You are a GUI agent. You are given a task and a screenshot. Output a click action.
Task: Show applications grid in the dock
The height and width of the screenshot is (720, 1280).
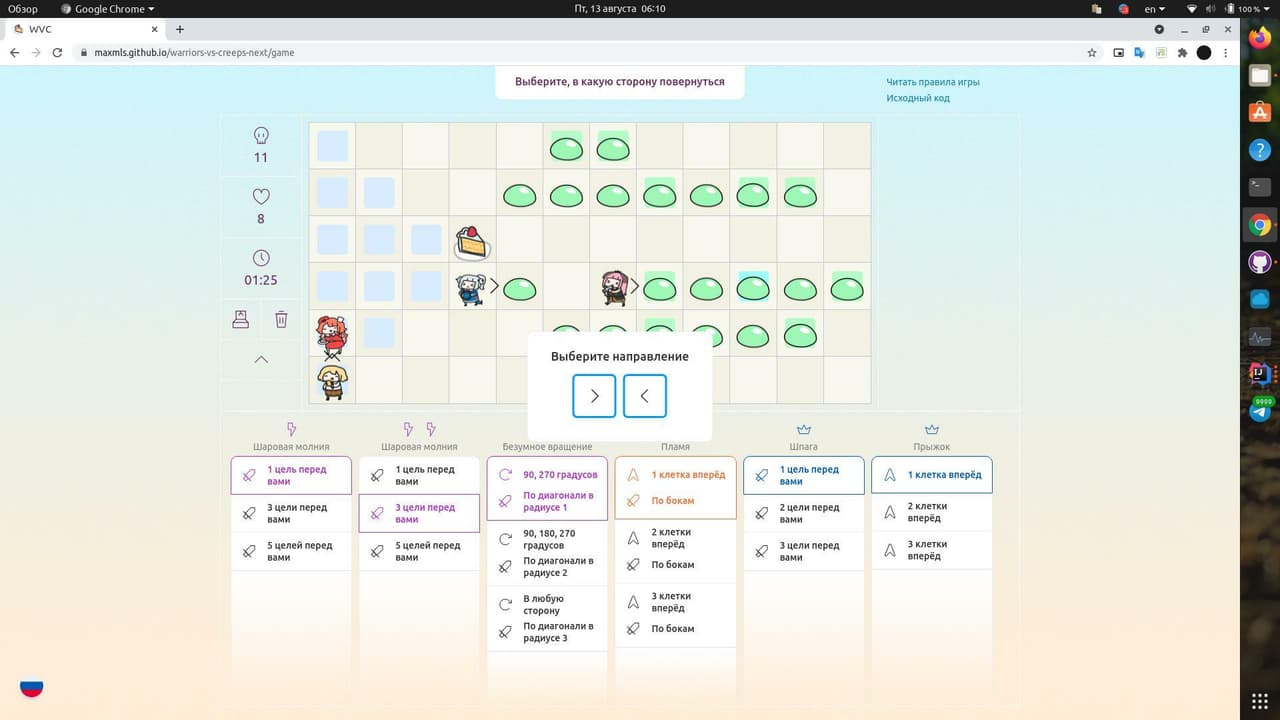coord(1260,700)
